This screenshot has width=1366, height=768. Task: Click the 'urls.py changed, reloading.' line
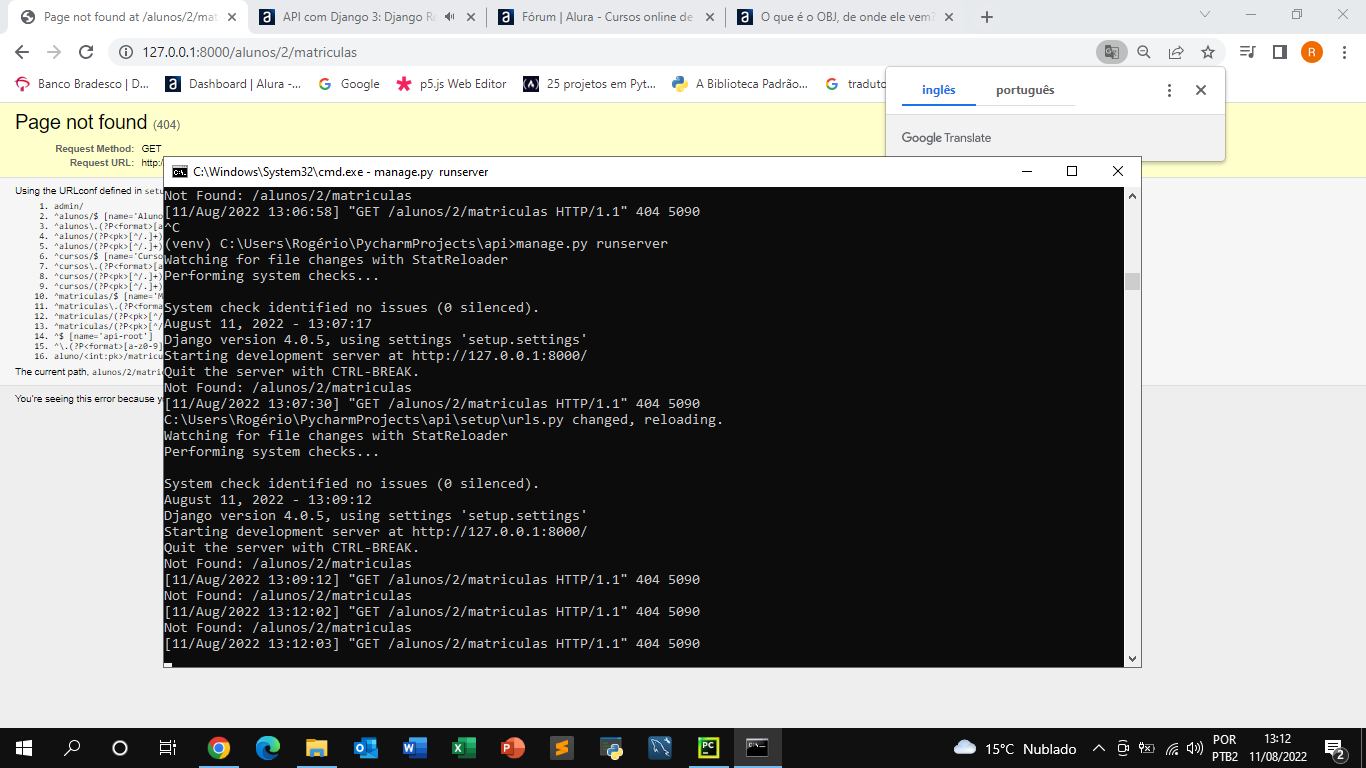coord(443,419)
